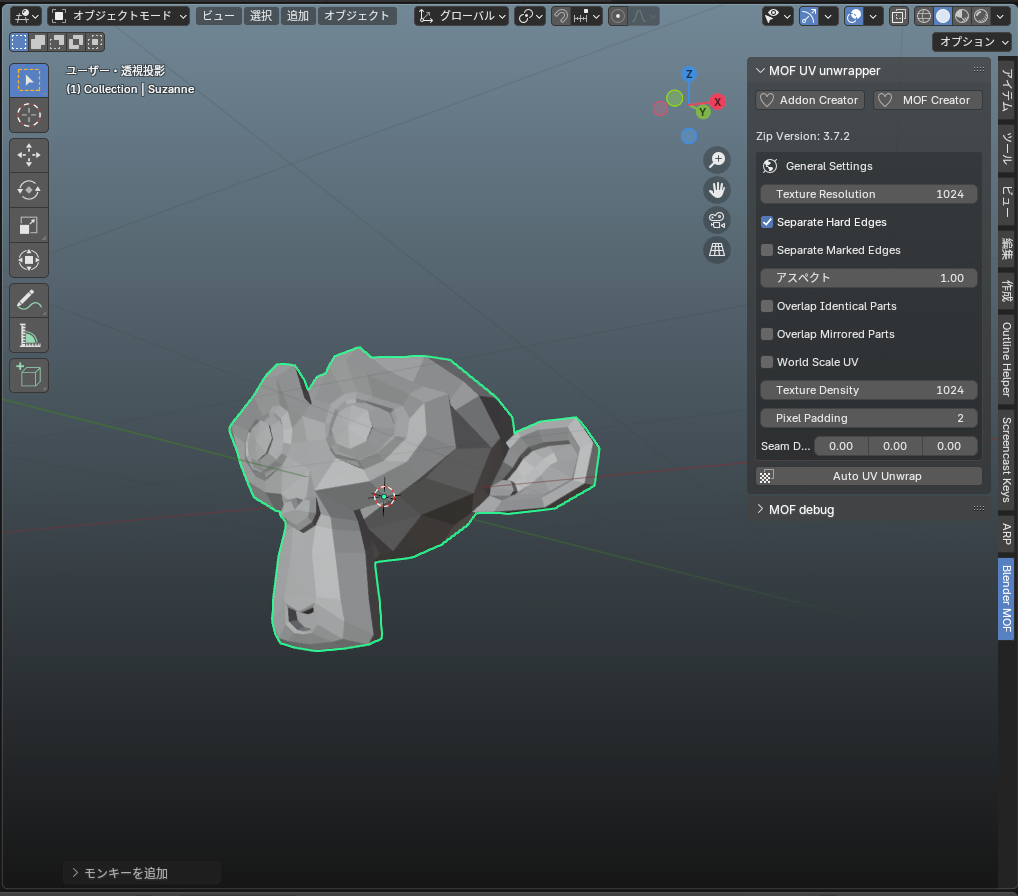The height and width of the screenshot is (896, 1018).
Task: Open the グローバル orientation dropdown
Action: 461,16
